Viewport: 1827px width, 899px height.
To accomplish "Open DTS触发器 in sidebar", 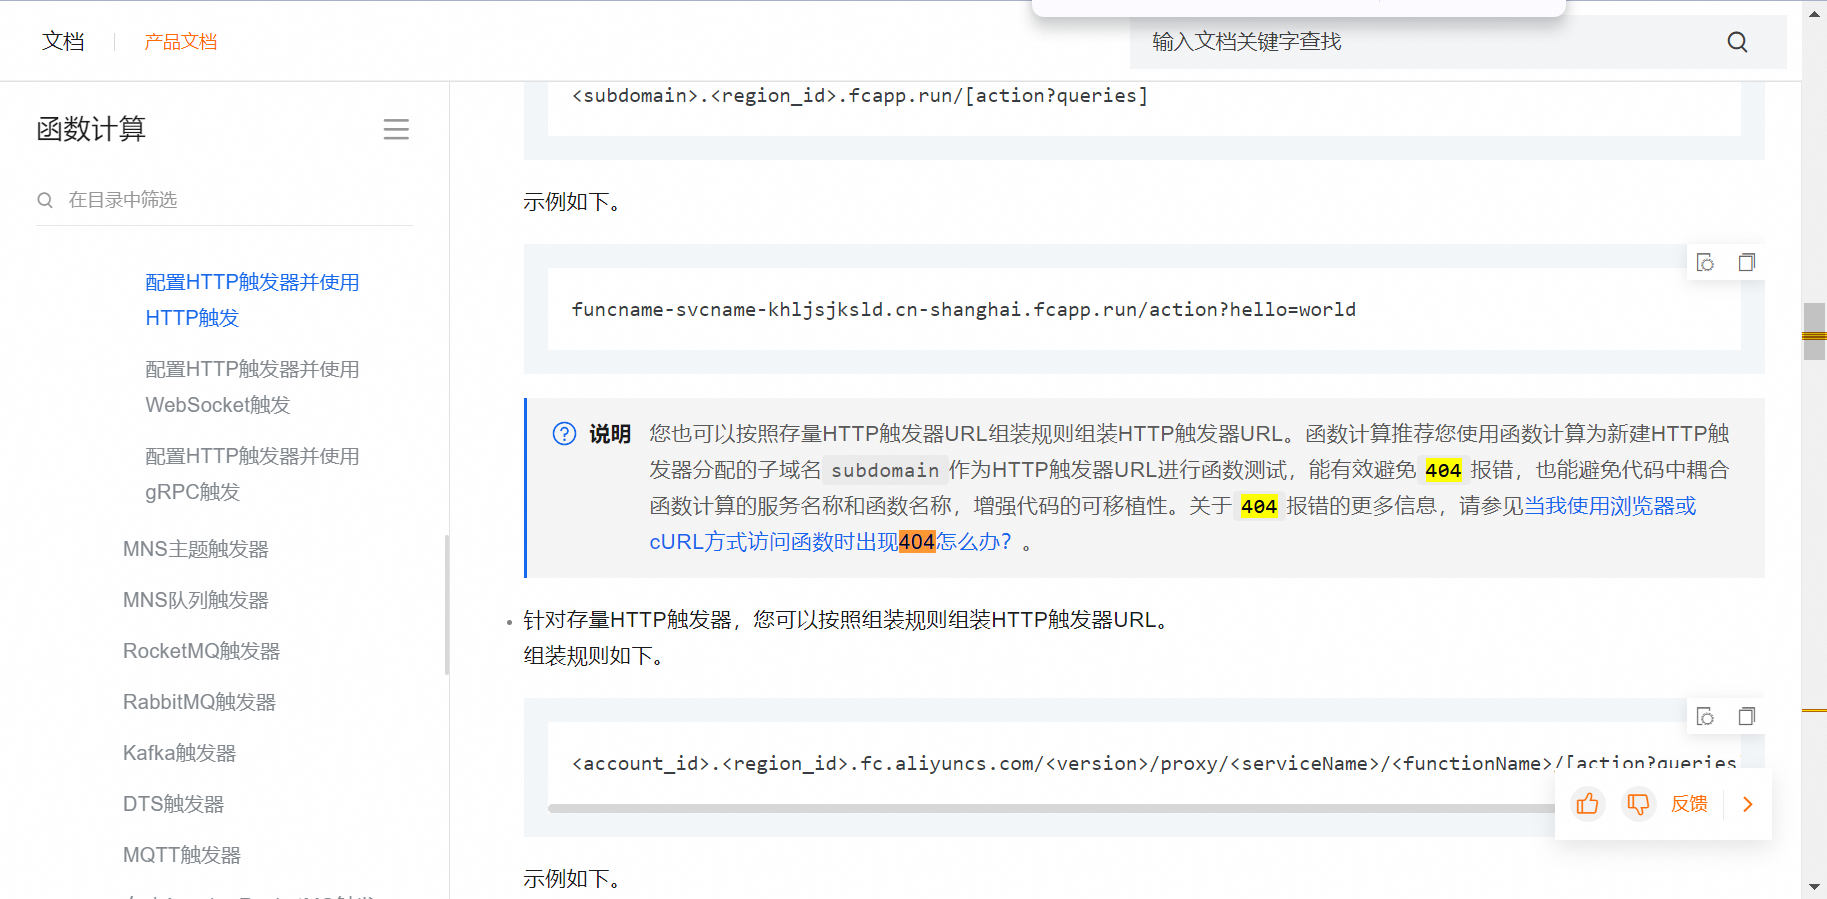I will coord(173,804).
